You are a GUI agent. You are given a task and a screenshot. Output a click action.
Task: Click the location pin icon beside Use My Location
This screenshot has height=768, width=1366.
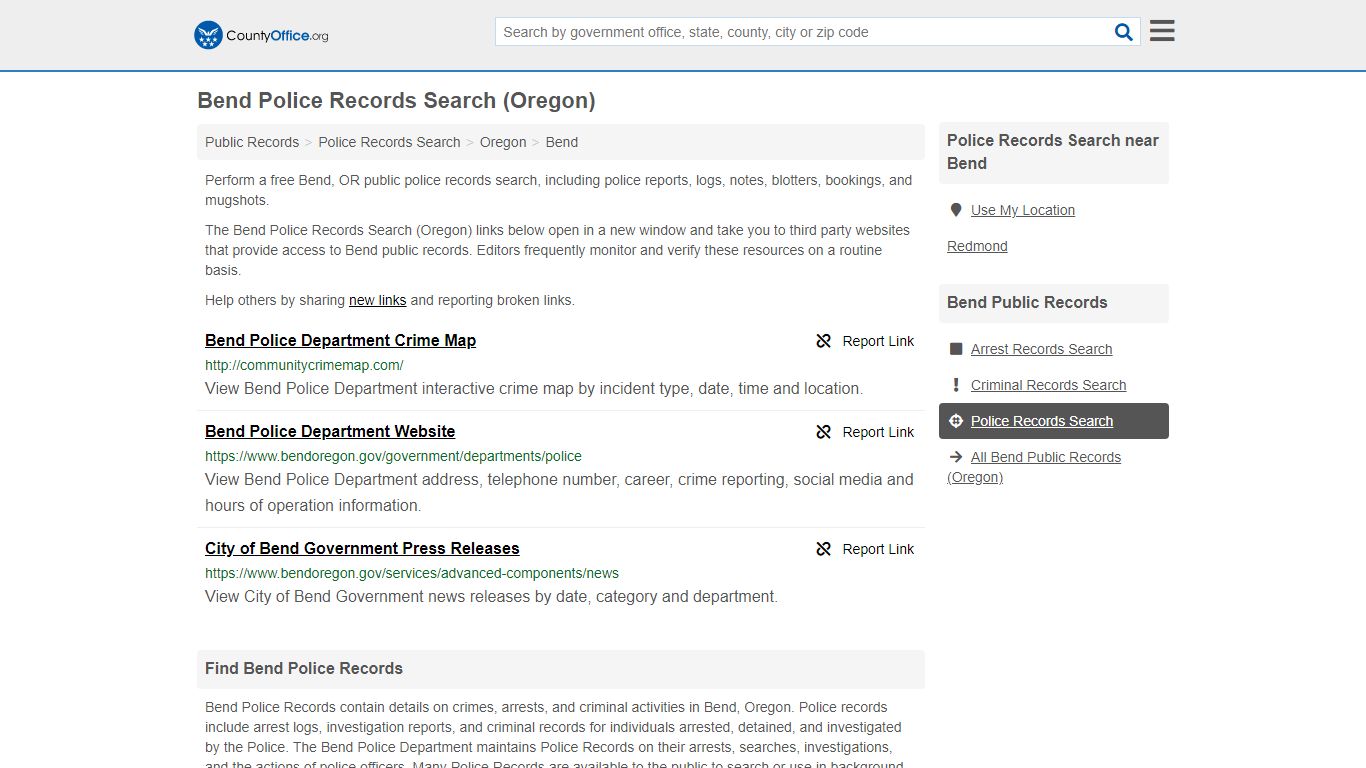tap(956, 210)
